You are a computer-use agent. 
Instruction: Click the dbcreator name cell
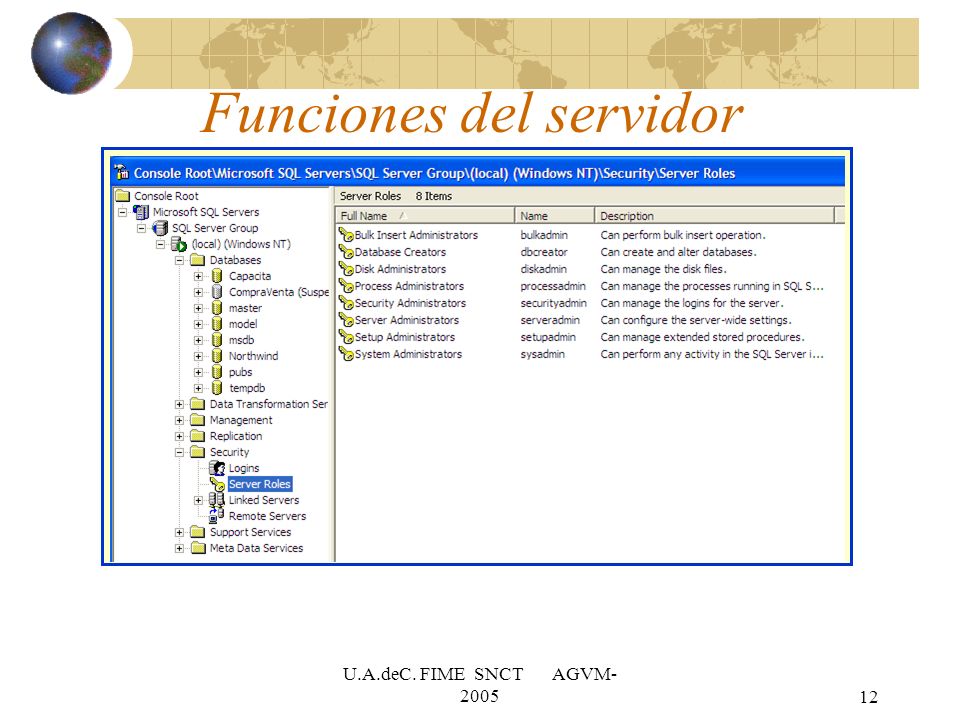point(544,252)
